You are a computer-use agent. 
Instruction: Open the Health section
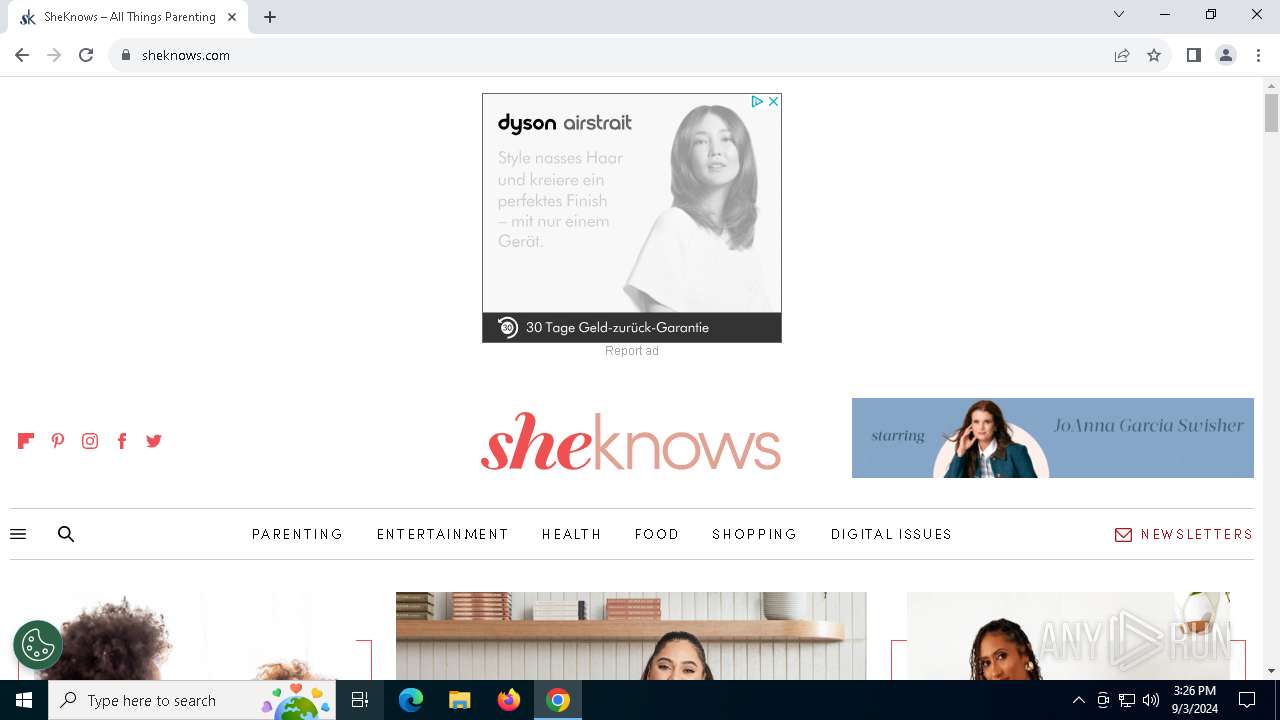[x=572, y=534]
